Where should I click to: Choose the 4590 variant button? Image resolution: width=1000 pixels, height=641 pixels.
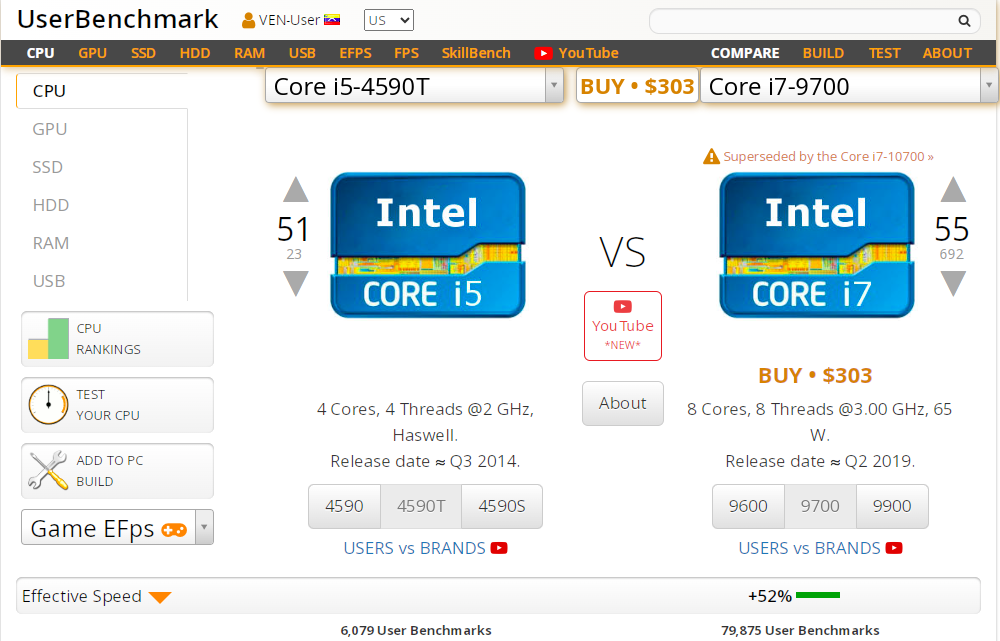point(344,506)
